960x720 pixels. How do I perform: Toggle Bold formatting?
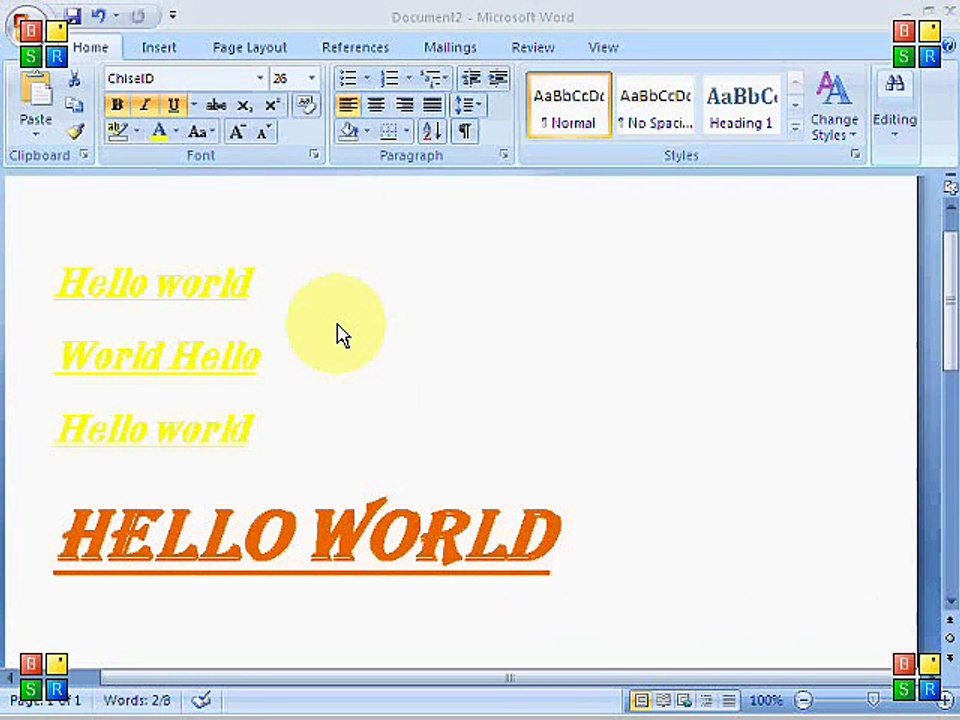117,105
